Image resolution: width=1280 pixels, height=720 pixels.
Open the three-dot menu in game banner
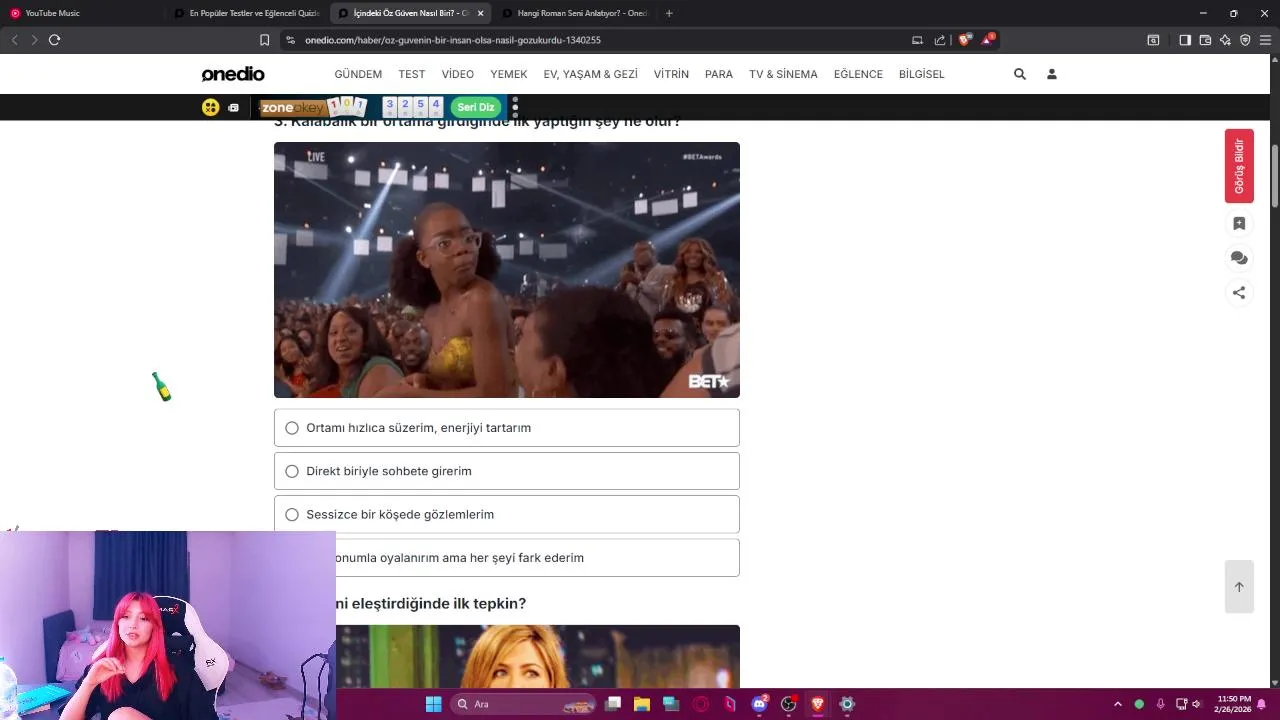[x=515, y=107]
